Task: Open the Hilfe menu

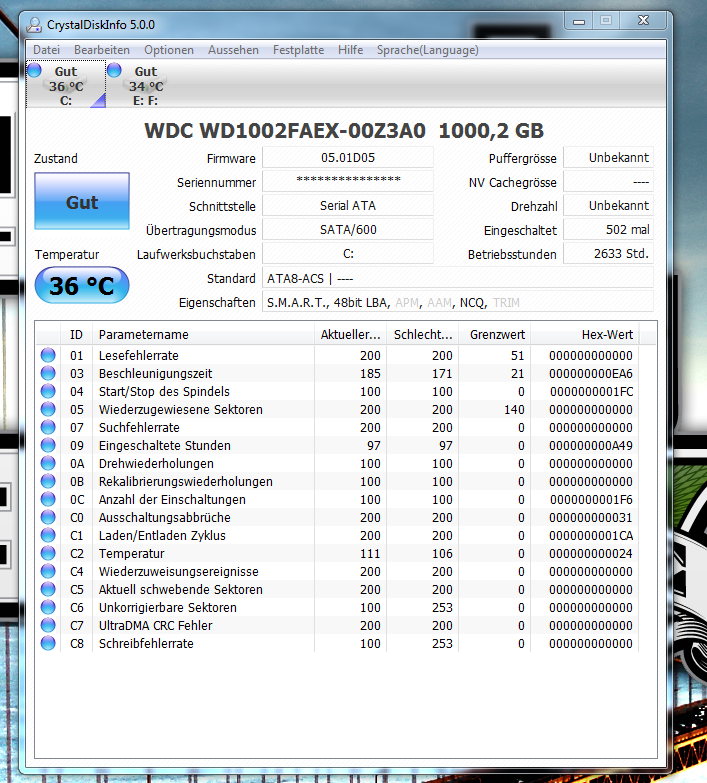Action: point(351,50)
